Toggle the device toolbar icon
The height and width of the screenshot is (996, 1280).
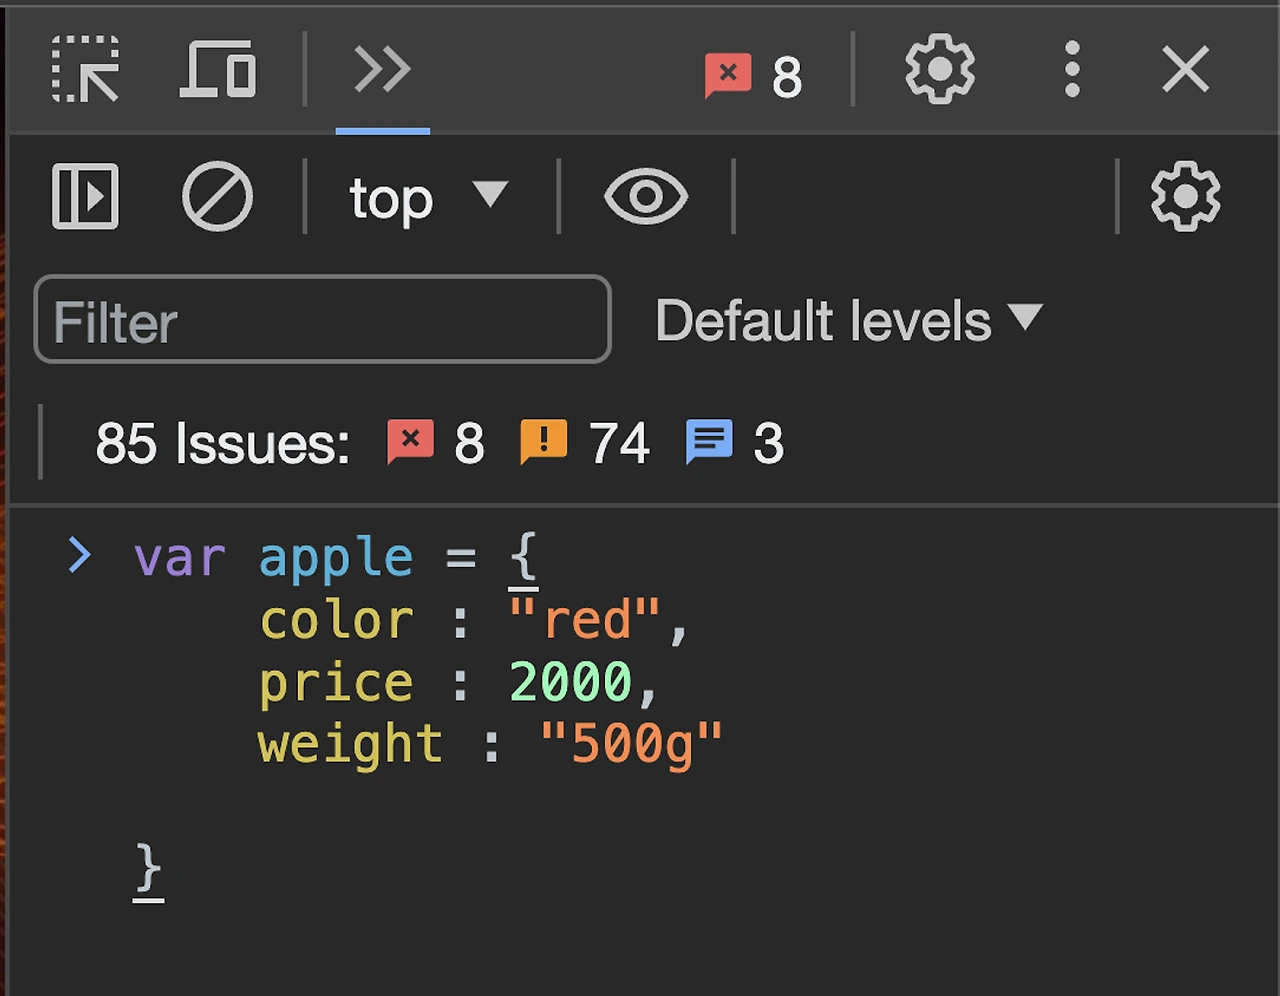pyautogui.click(x=218, y=70)
